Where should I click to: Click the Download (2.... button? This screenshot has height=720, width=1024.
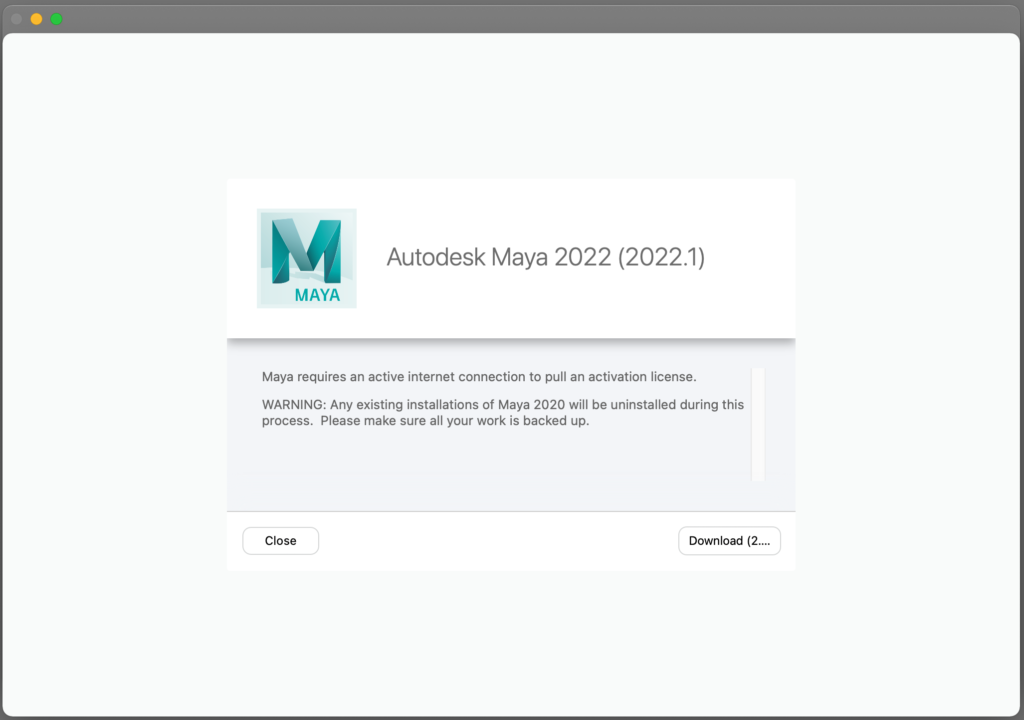(729, 541)
